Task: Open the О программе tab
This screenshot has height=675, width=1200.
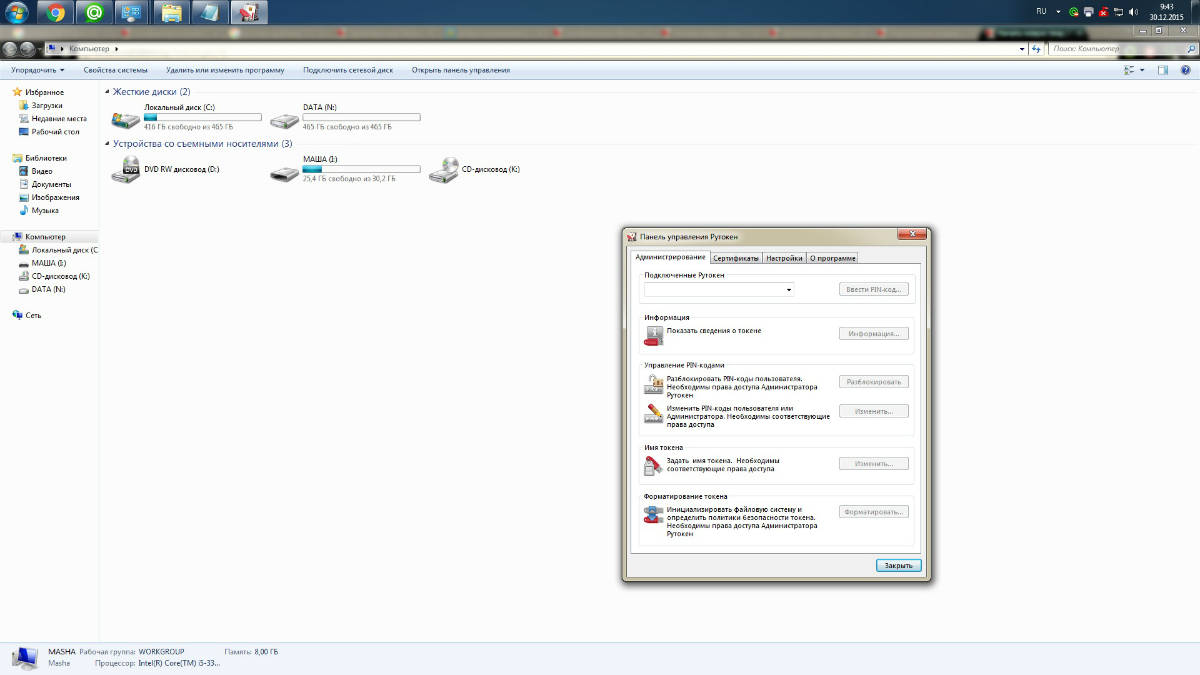Action: [x=832, y=258]
